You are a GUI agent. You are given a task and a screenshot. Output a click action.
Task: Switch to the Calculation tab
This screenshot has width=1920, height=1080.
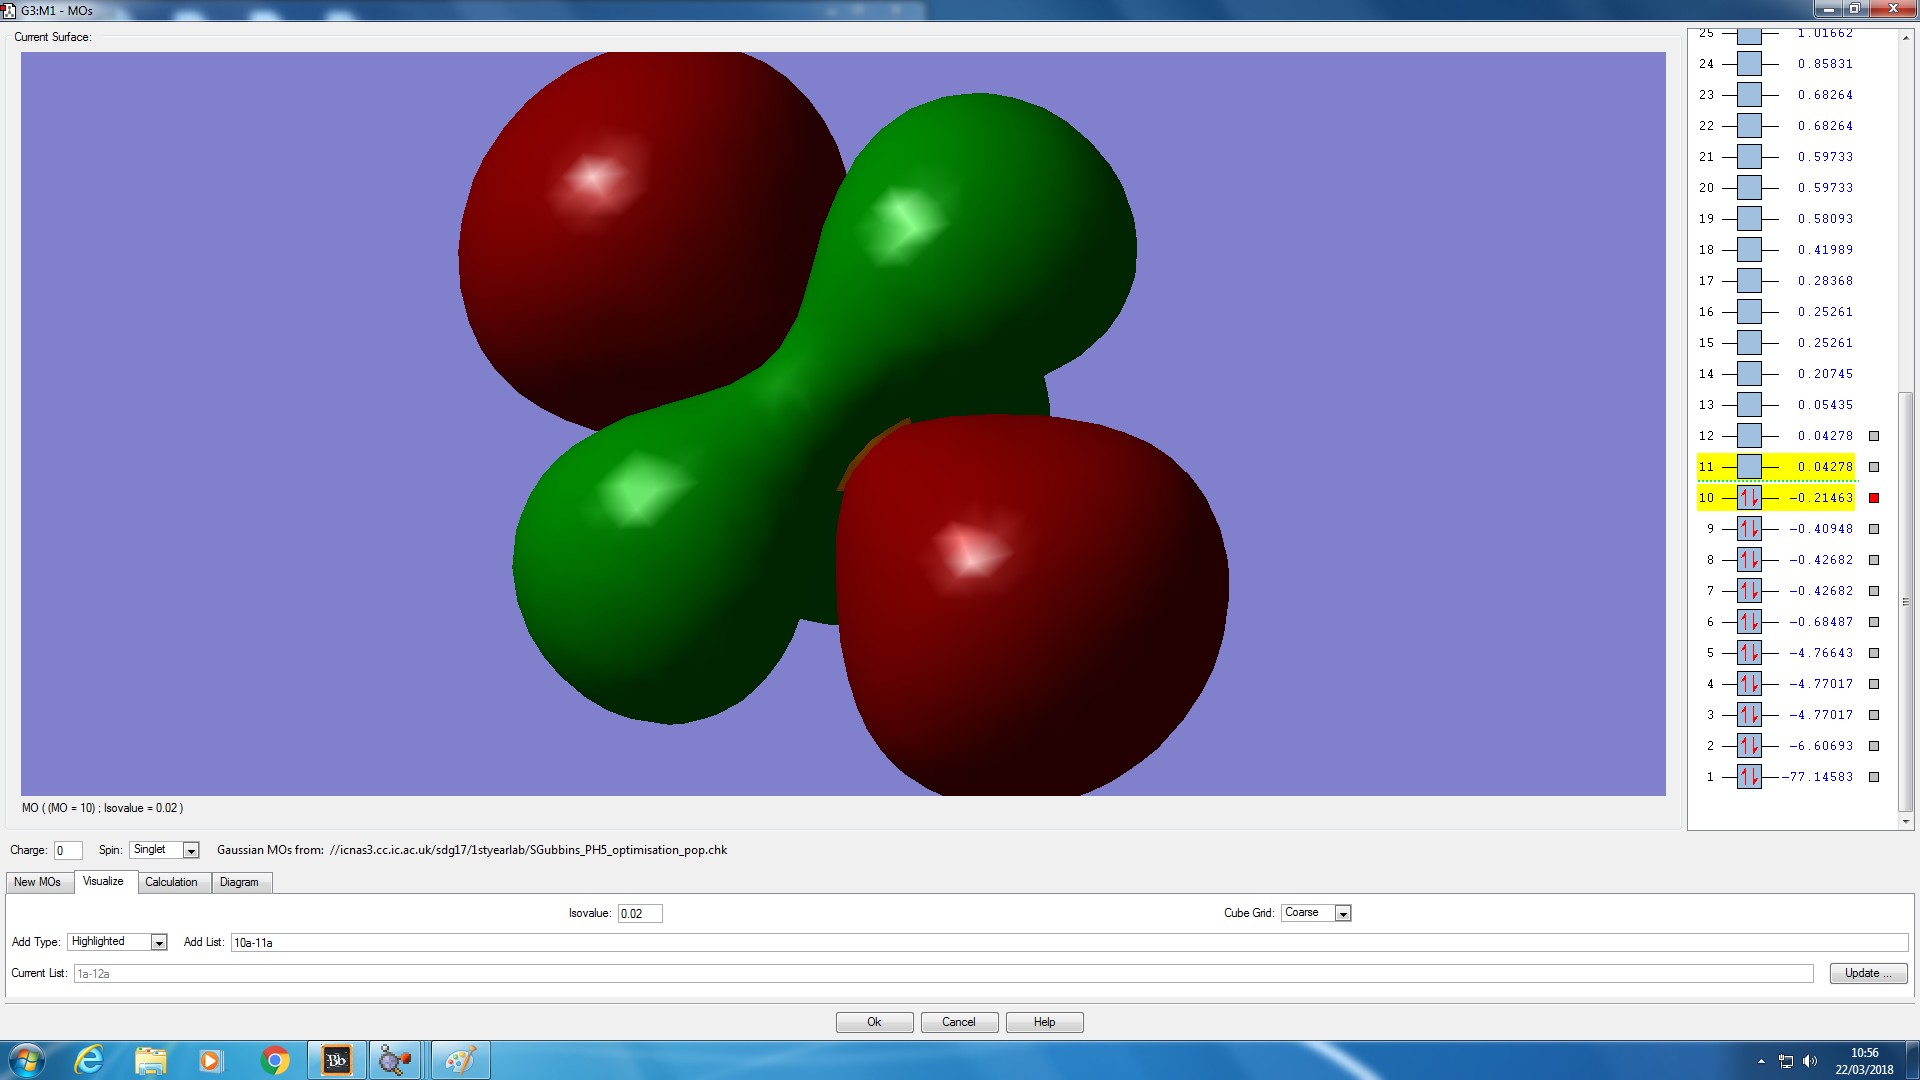171,882
